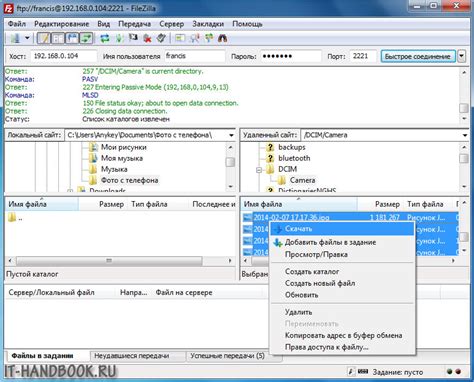Toggle directory comparison icon
This screenshot has height=382, width=474.
coord(195,38)
